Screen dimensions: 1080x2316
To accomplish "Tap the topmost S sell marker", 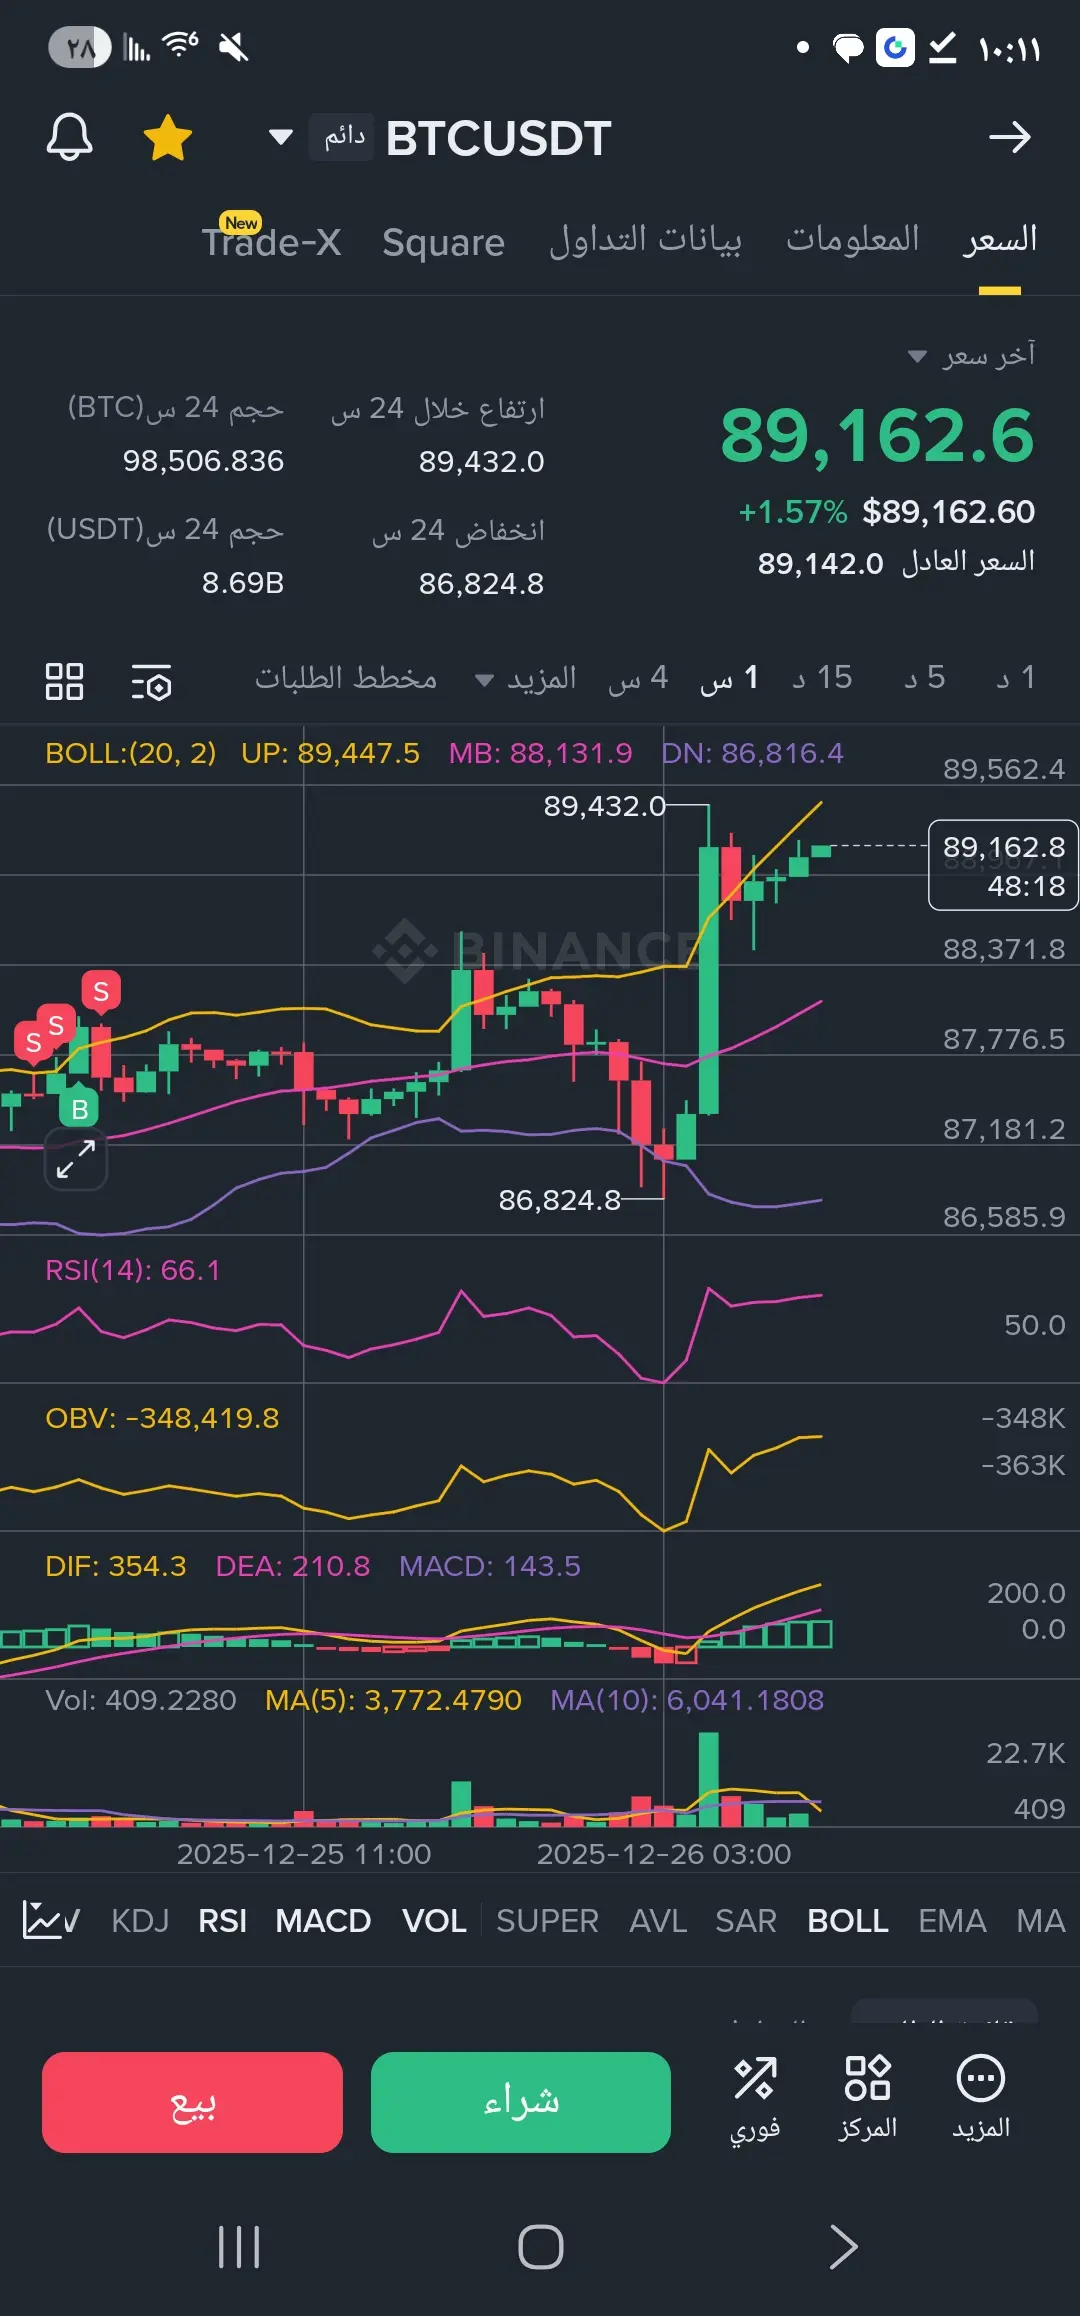I will tap(101, 990).
